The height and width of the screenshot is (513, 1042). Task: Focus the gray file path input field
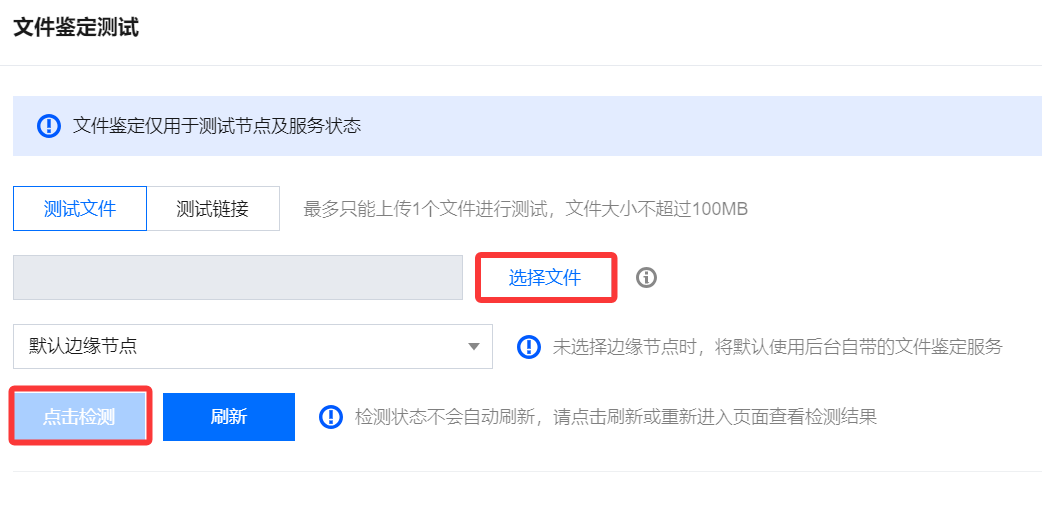[237, 277]
